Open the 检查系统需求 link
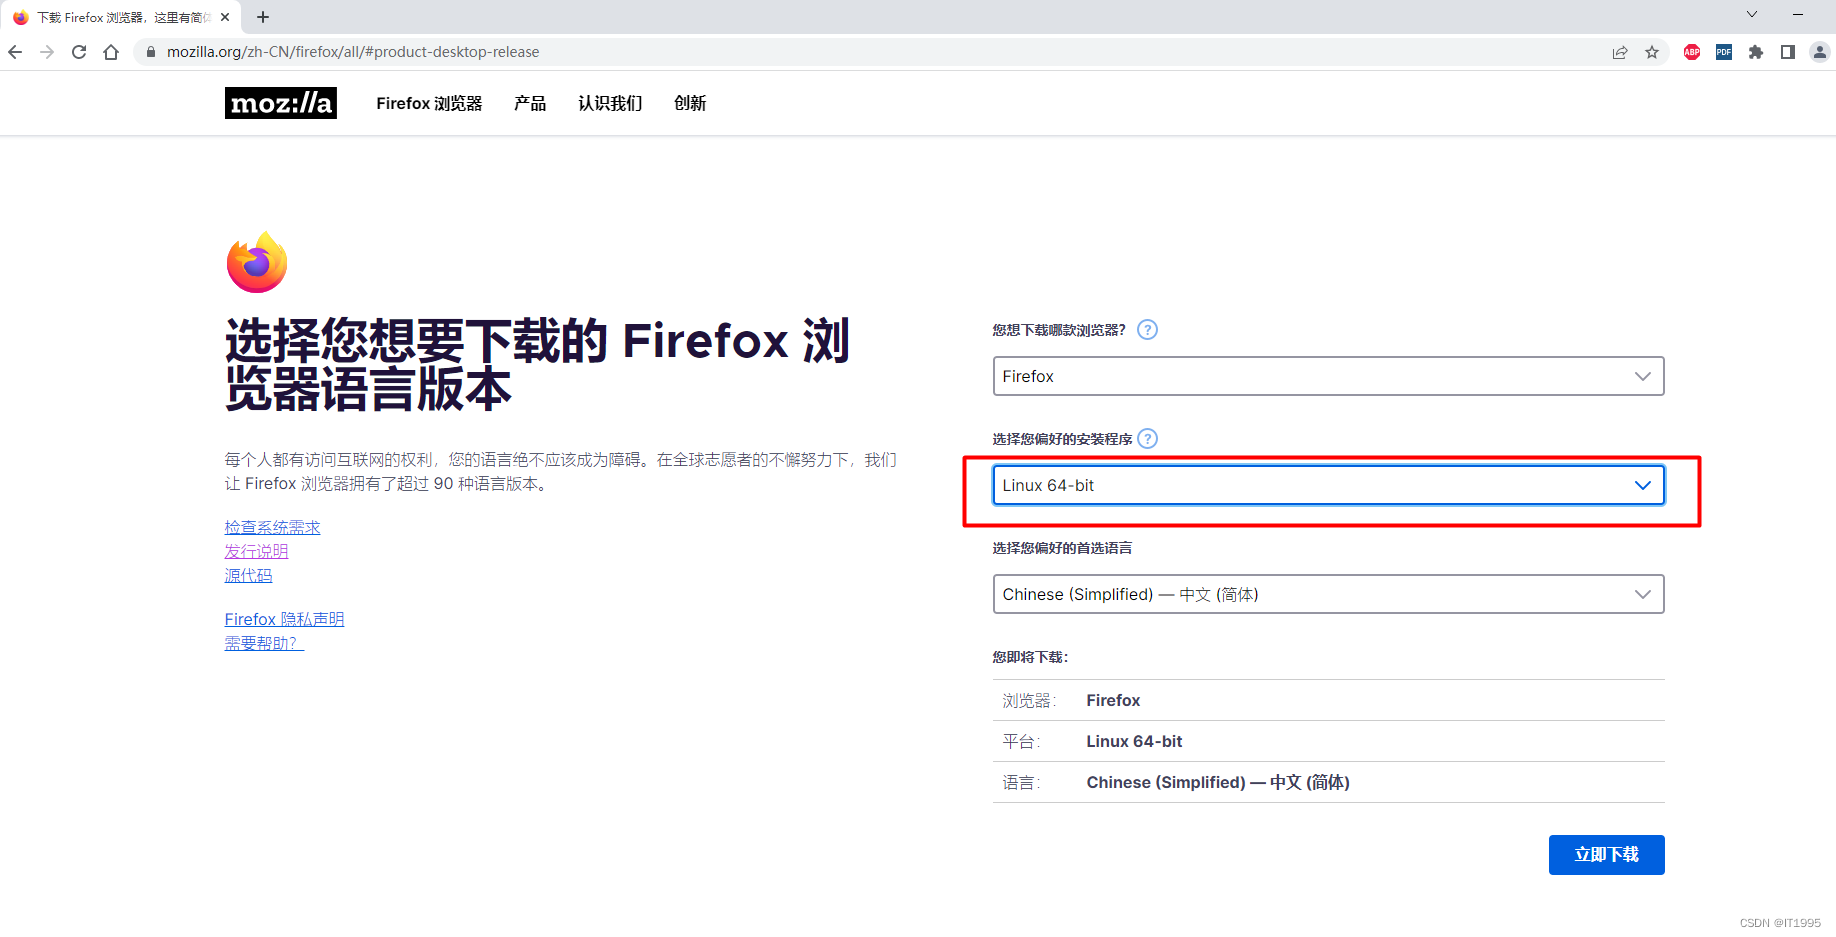This screenshot has height=937, width=1836. [x=272, y=527]
